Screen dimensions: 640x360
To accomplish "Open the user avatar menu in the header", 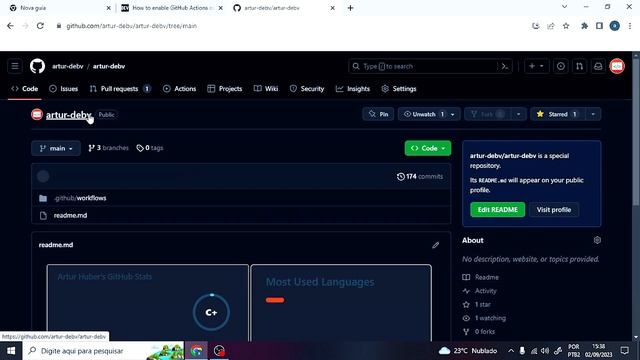I will [x=617, y=66].
